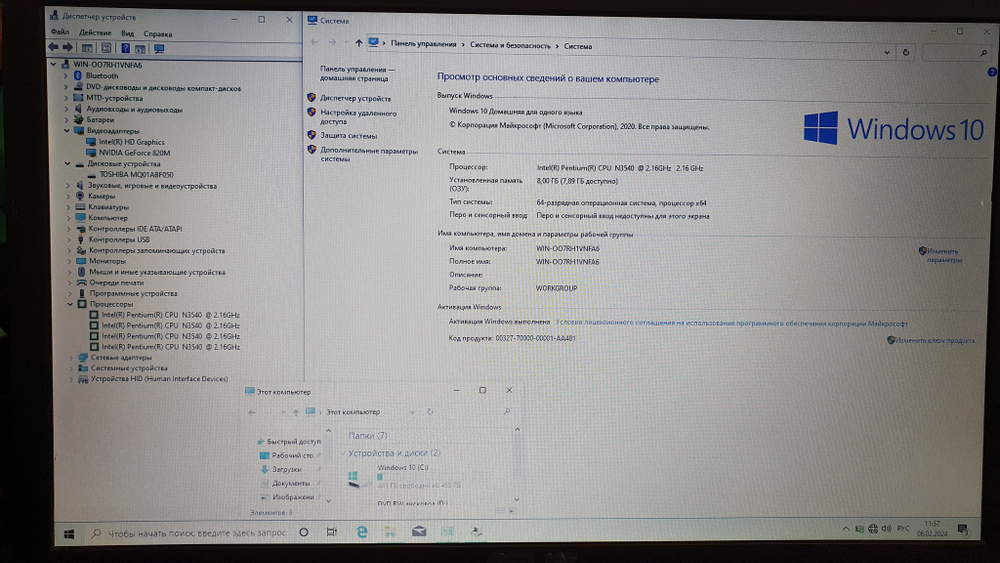Collapse the Процессоры category

tap(70, 304)
